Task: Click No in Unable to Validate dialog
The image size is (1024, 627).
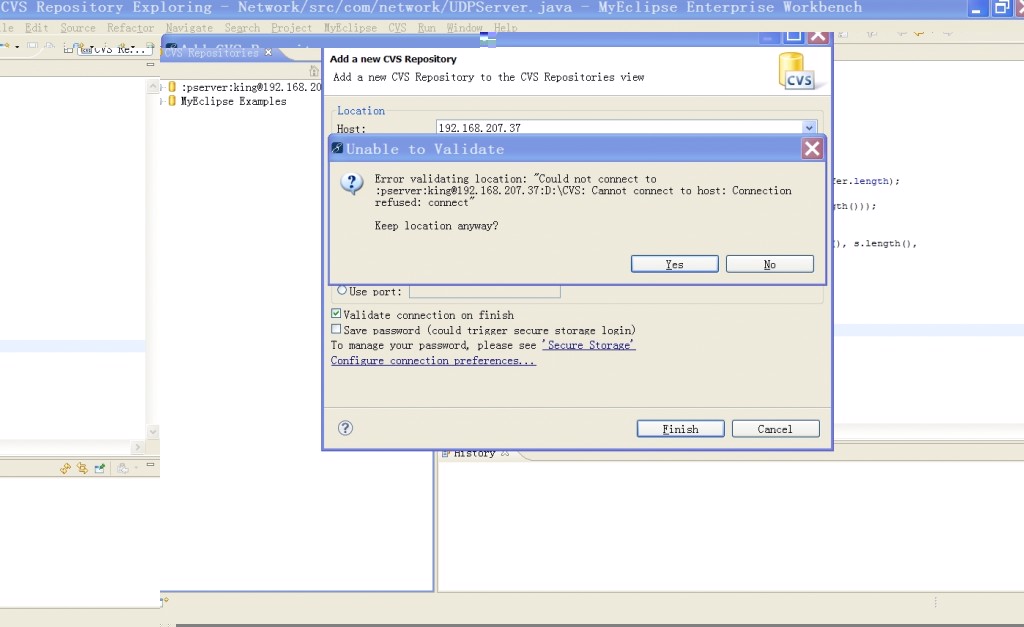Action: coord(770,264)
